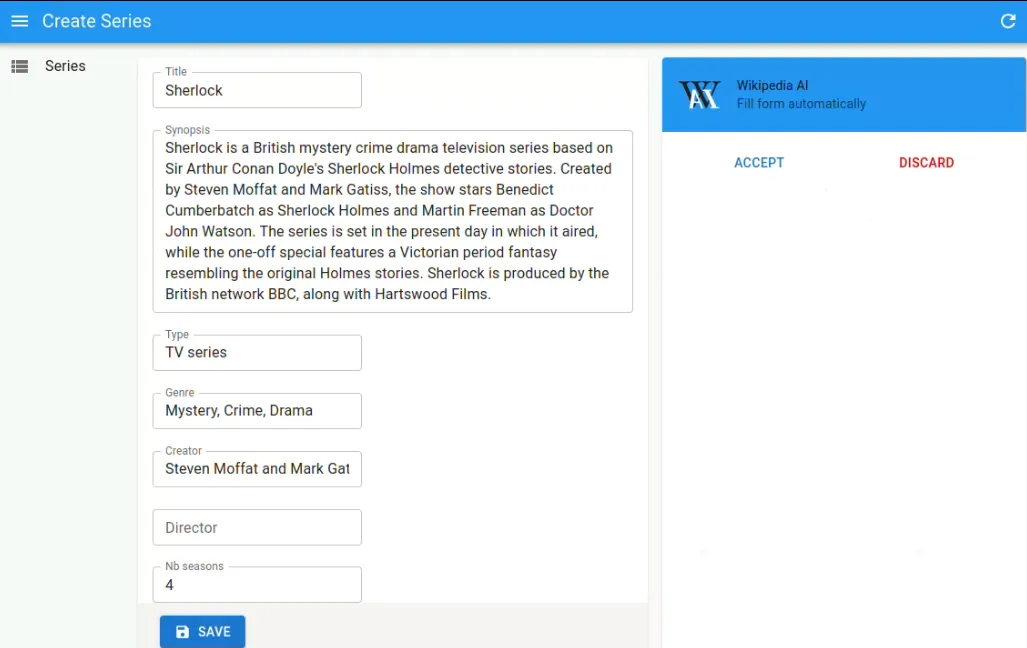
Task: Select the Type field showing TV series
Action: (257, 352)
